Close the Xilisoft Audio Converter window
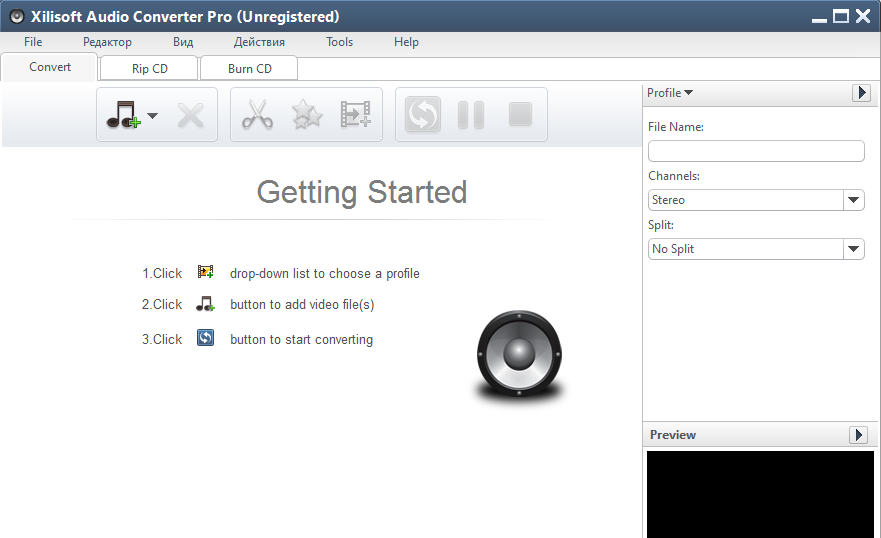Screen dimensions: 881x538 [x=863, y=16]
